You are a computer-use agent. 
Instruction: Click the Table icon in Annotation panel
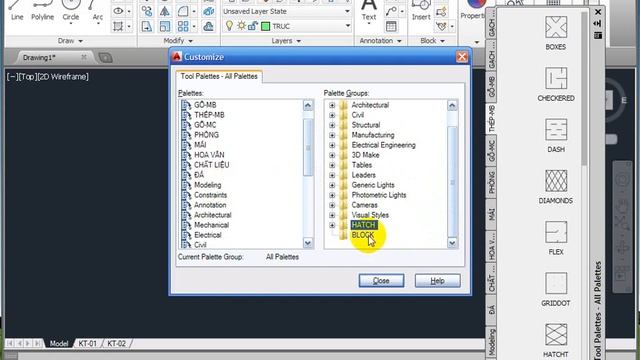click(x=391, y=27)
